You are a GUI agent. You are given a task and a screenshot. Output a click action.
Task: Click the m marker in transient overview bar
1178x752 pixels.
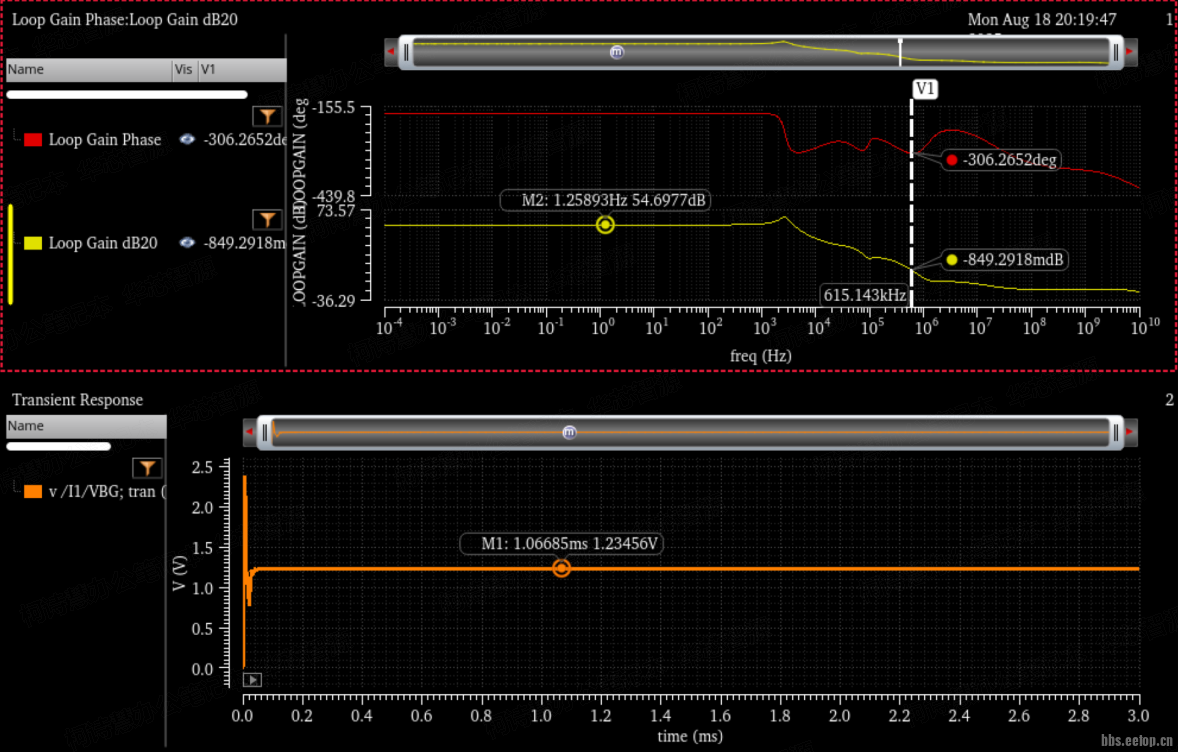tap(569, 432)
